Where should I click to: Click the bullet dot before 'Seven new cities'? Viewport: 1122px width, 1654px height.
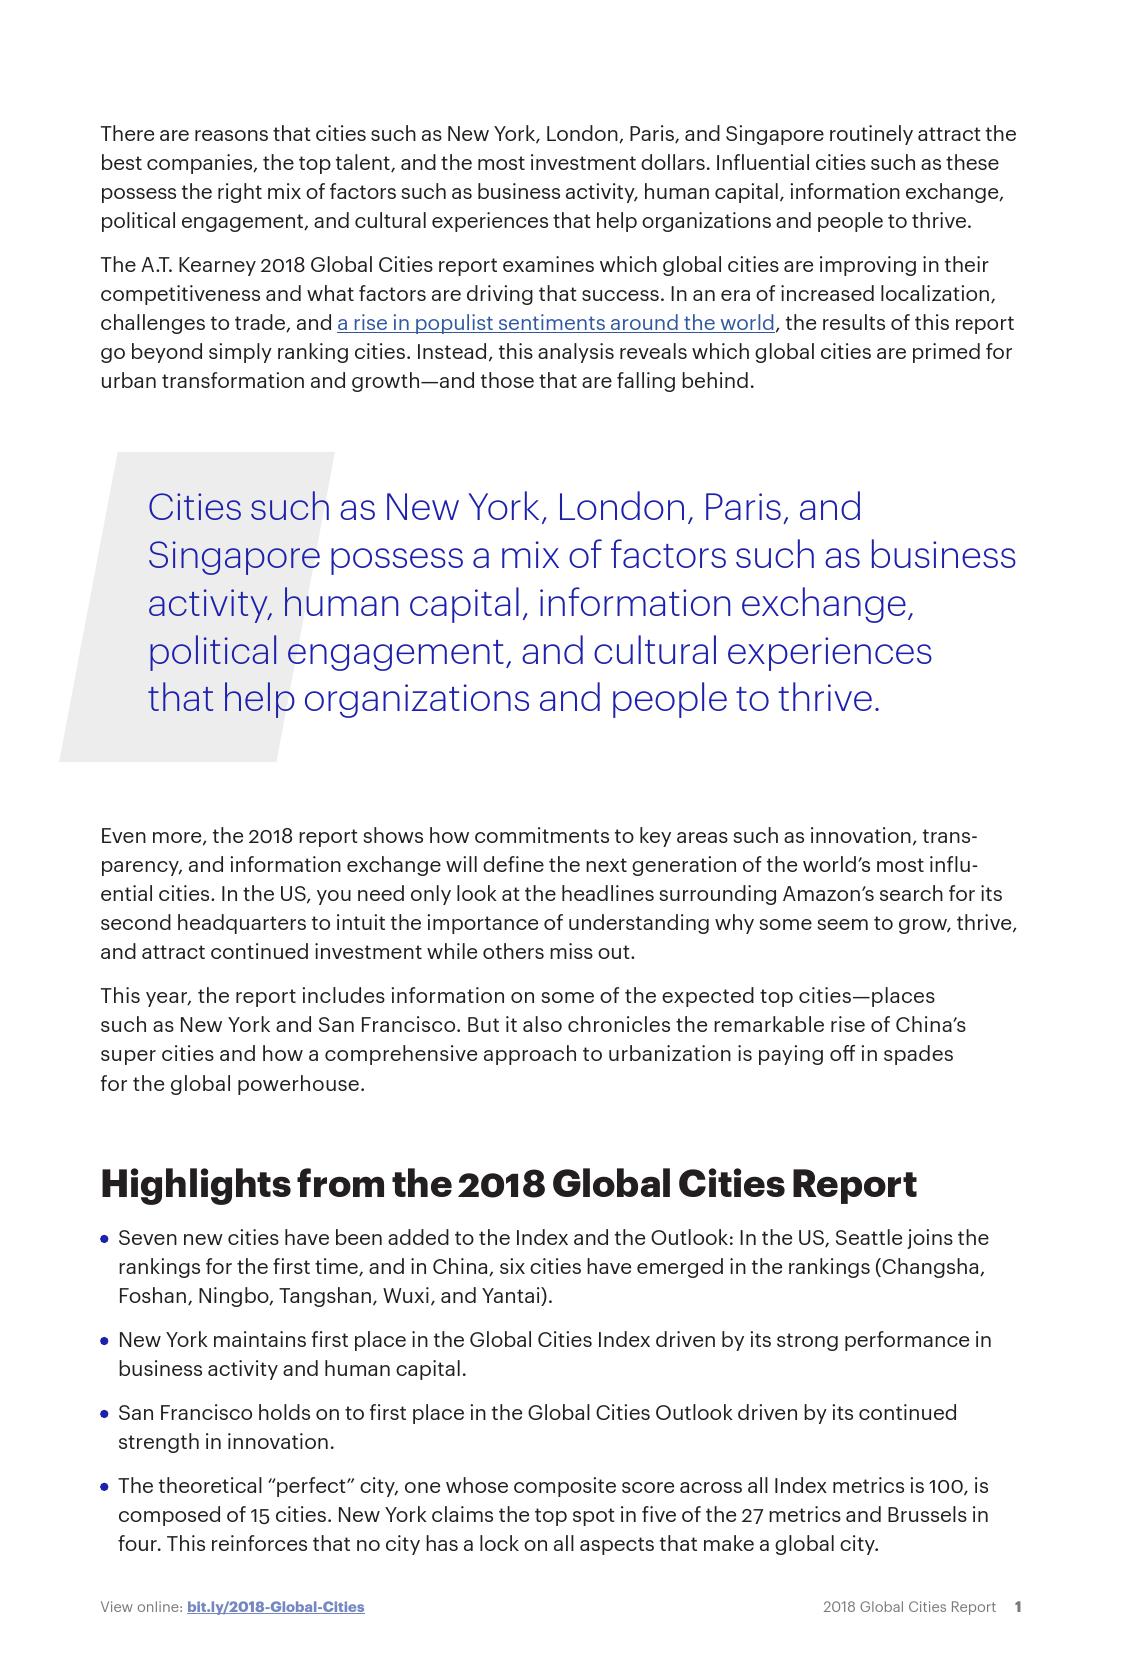point(105,1239)
